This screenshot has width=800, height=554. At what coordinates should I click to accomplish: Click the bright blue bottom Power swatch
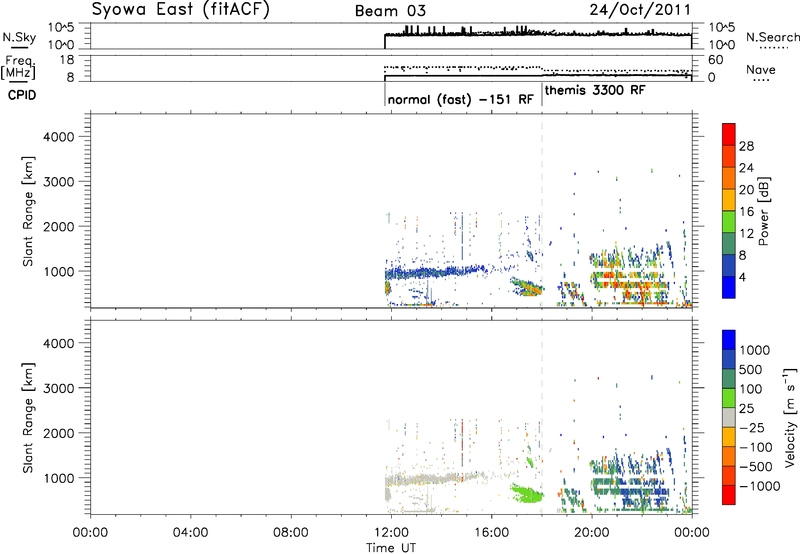tap(729, 287)
